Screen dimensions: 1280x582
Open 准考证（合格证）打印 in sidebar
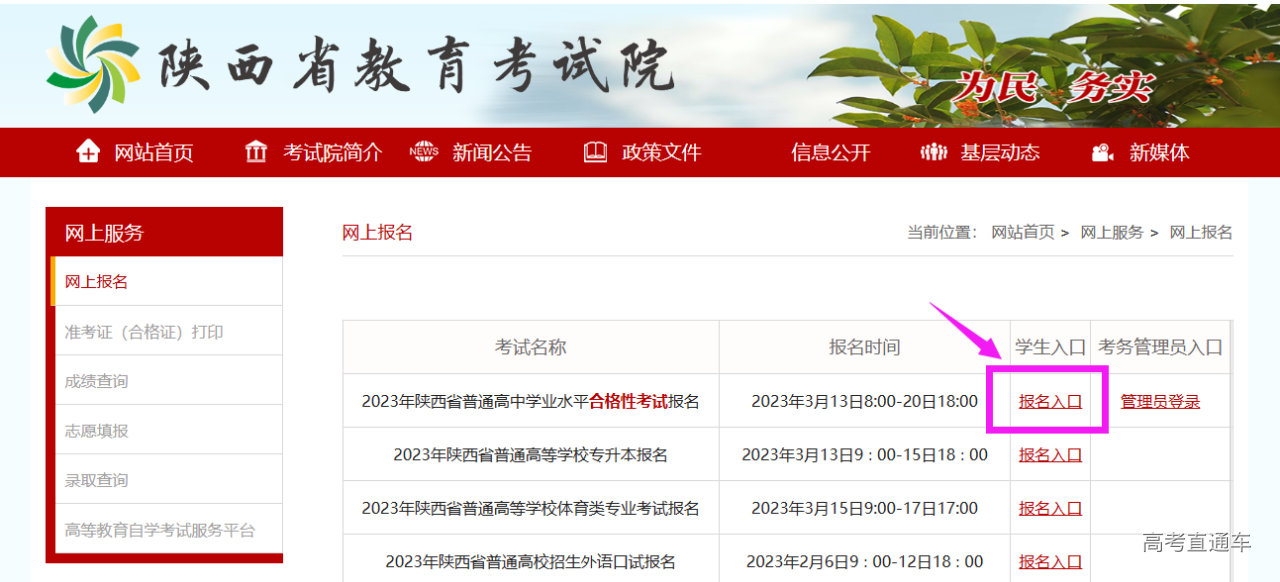[x=143, y=332]
